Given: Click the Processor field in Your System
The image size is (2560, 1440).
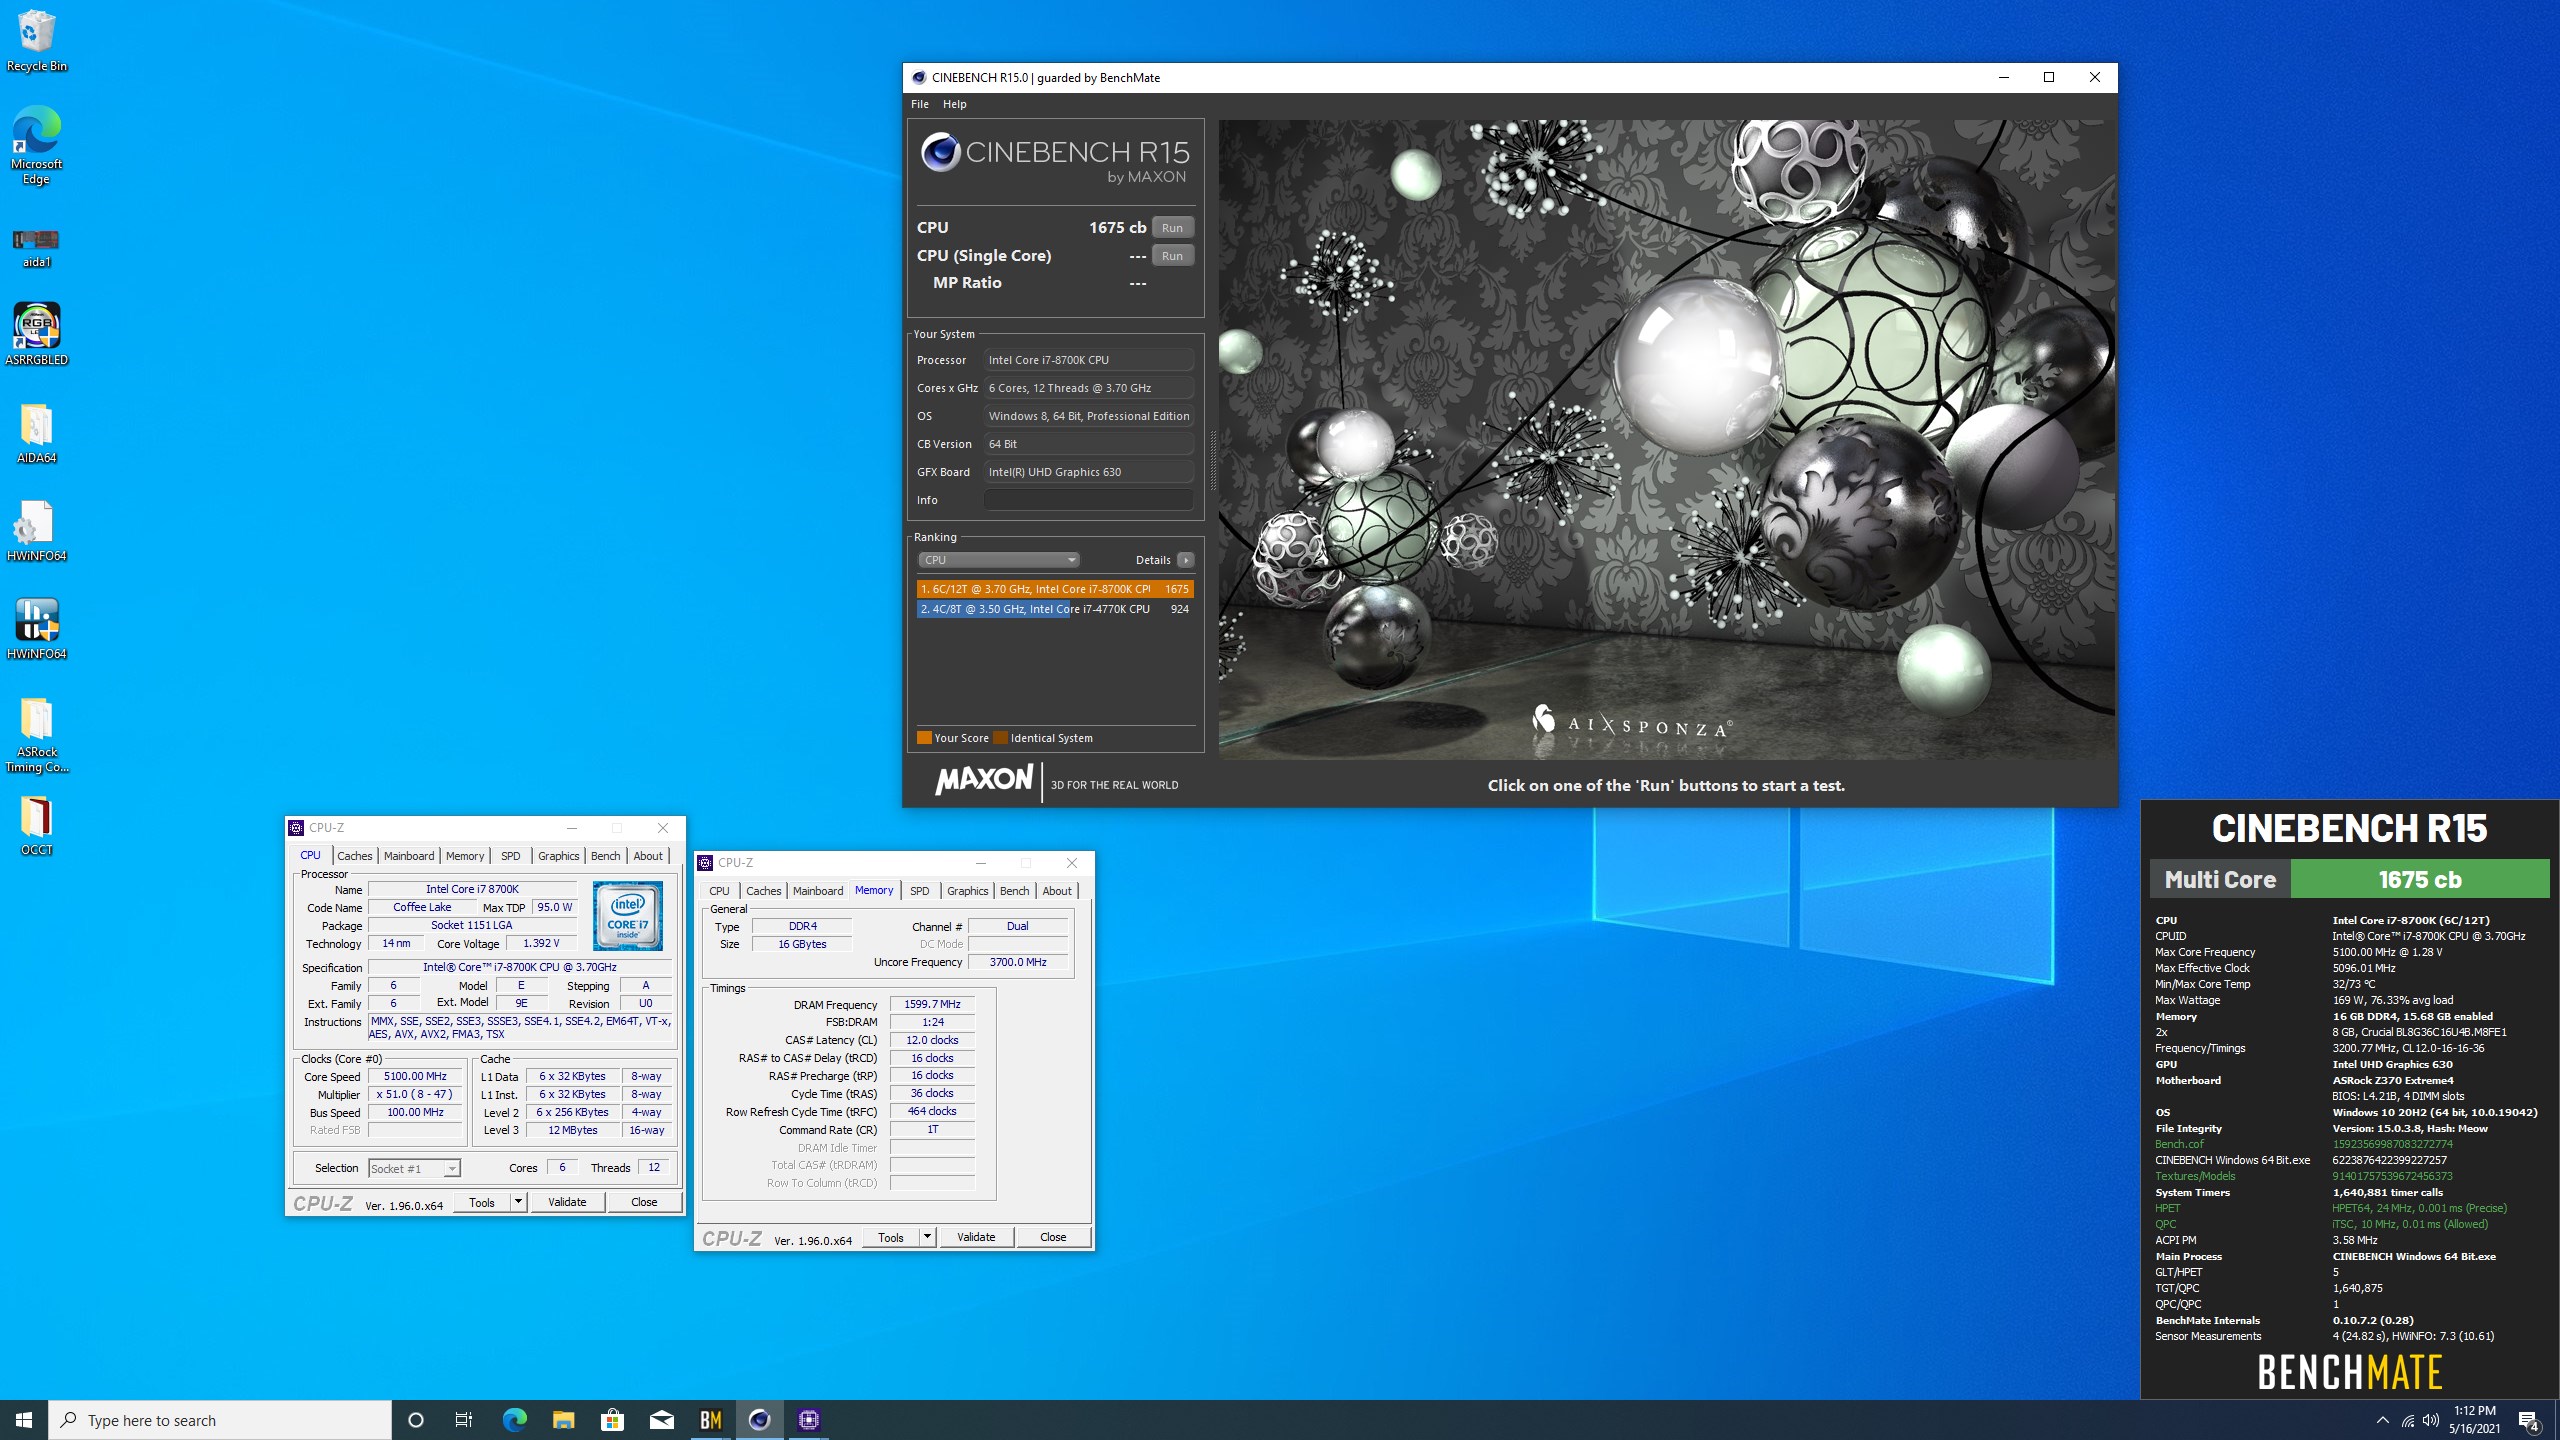Looking at the screenshot, I should 1088,360.
